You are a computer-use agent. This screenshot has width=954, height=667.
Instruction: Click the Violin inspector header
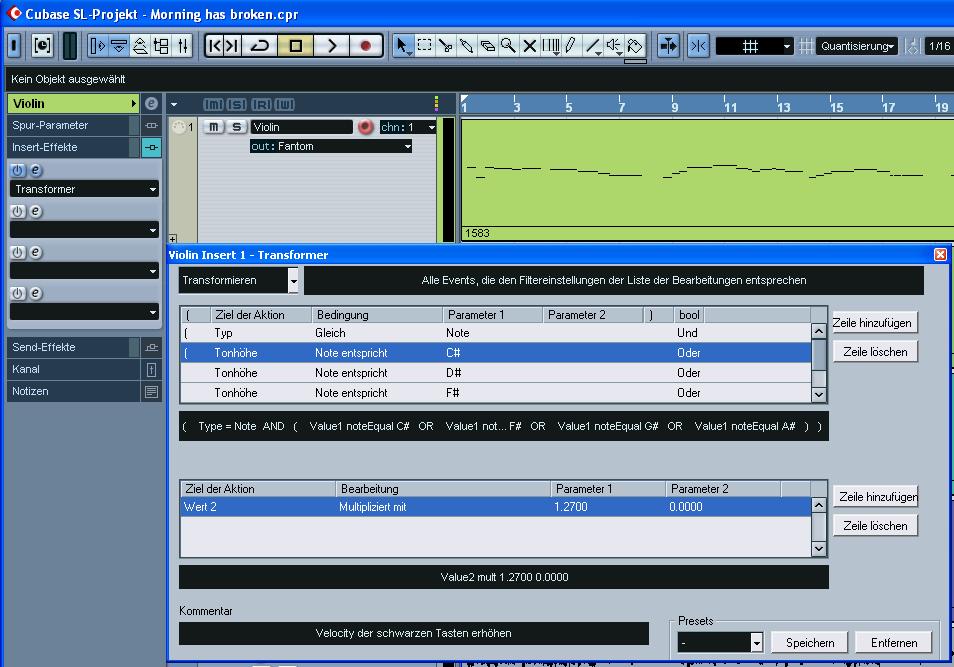73,103
